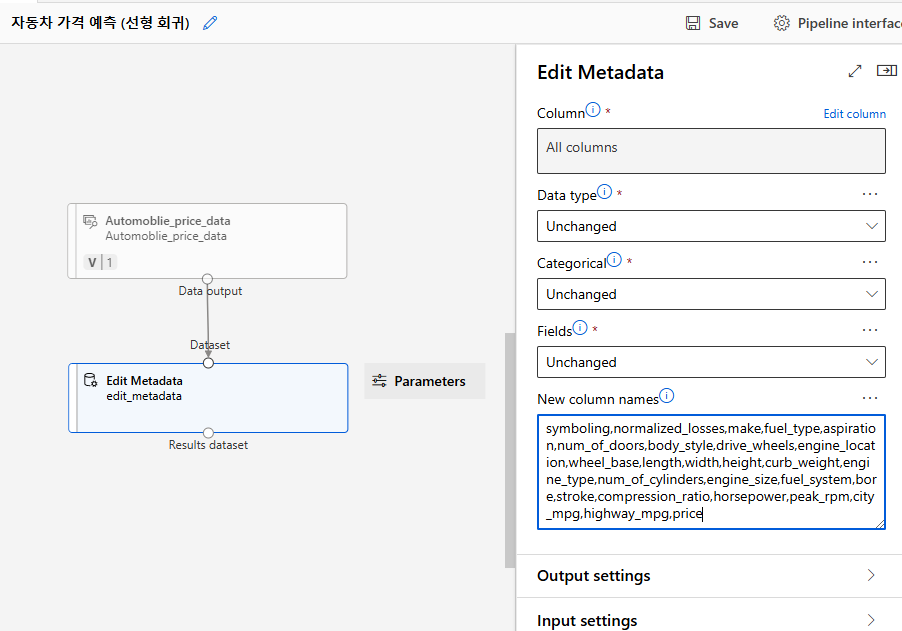Open Pipeline interface gear icon
The width and height of the screenshot is (902, 631).
tap(781, 23)
